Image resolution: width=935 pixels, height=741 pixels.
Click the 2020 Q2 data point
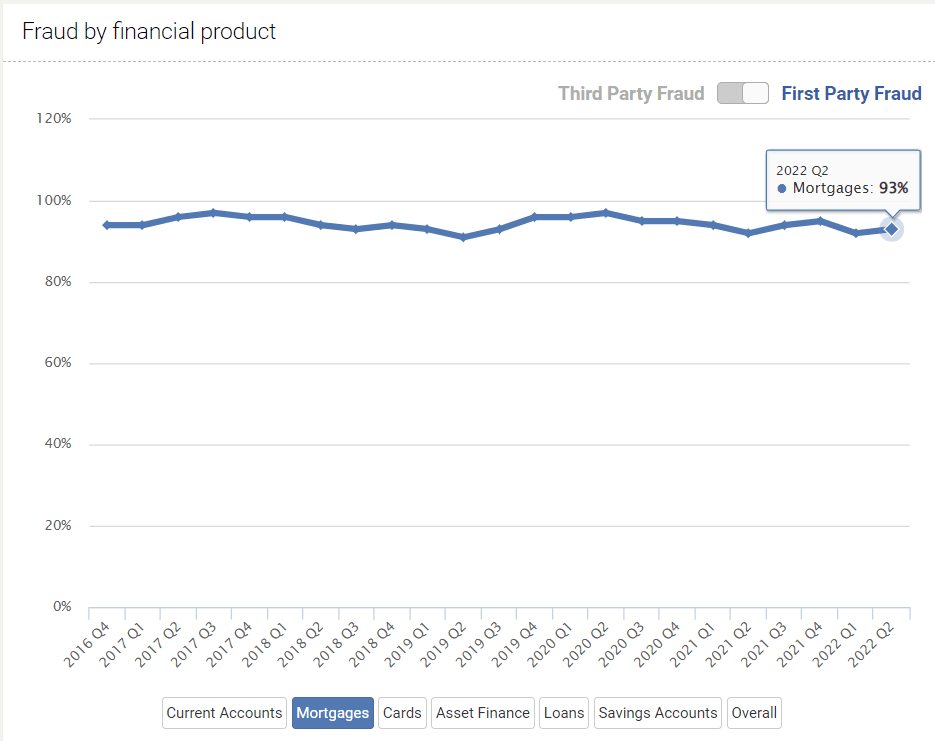[606, 213]
